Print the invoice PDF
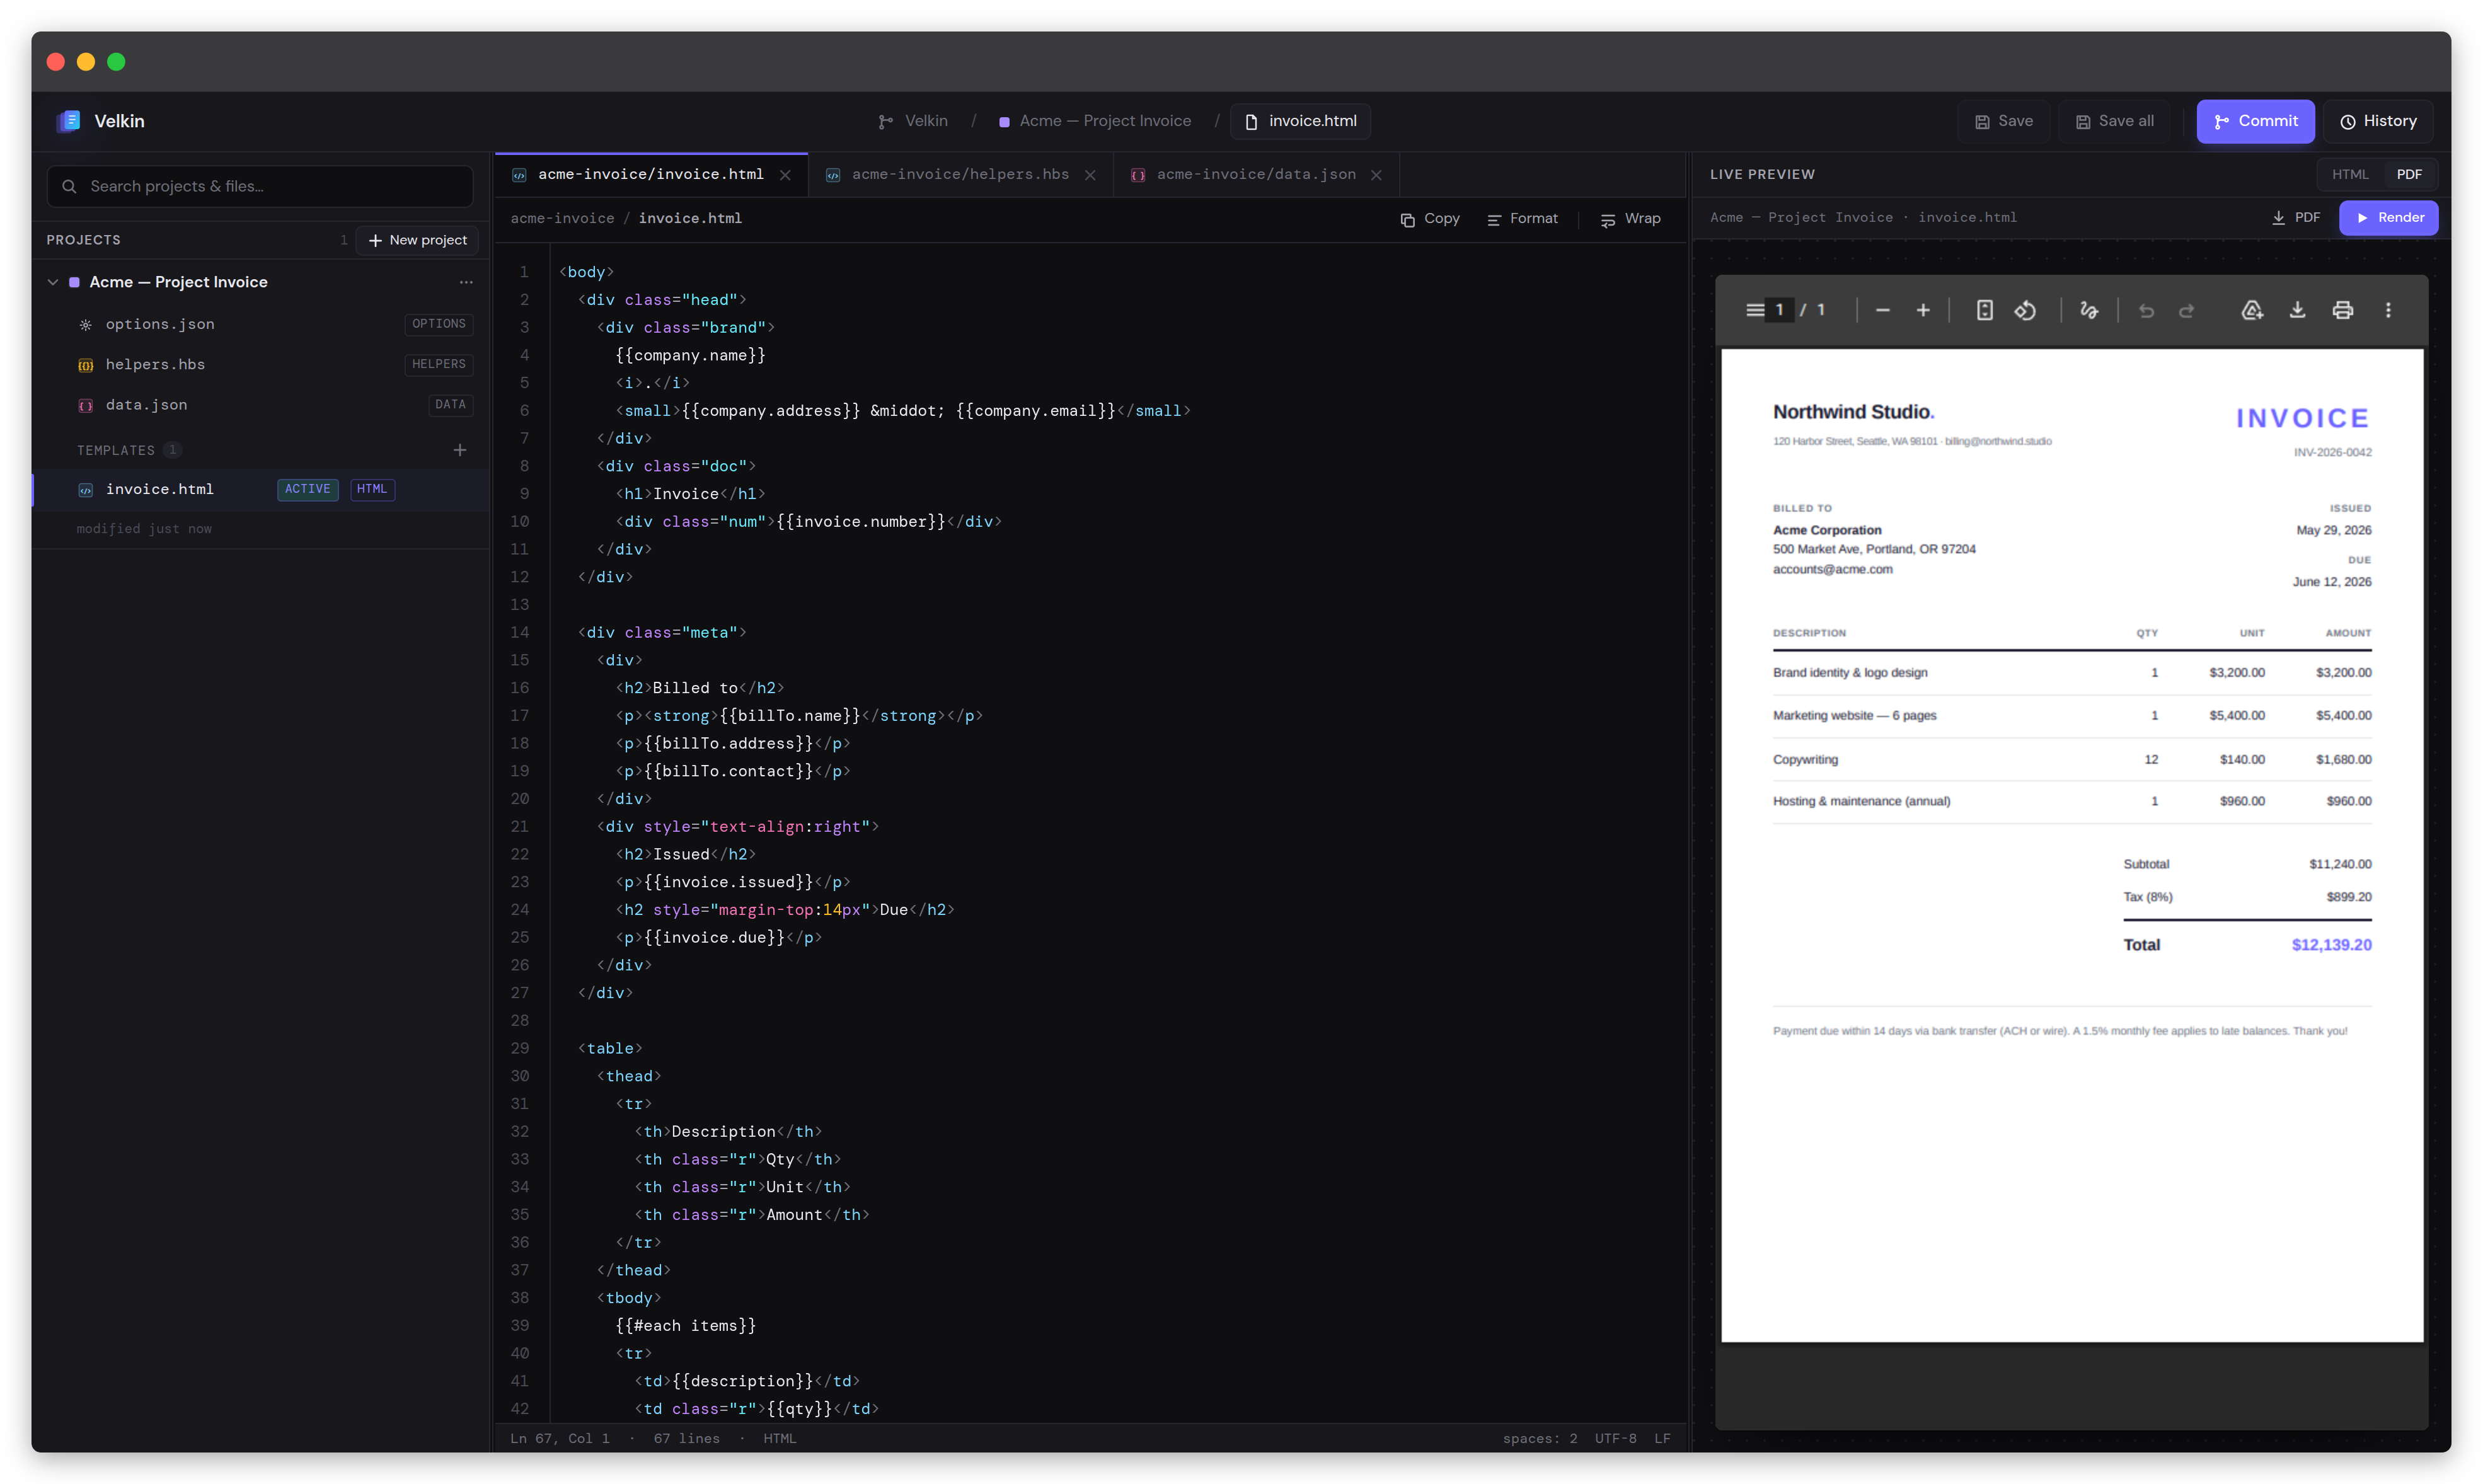 (x=2342, y=310)
